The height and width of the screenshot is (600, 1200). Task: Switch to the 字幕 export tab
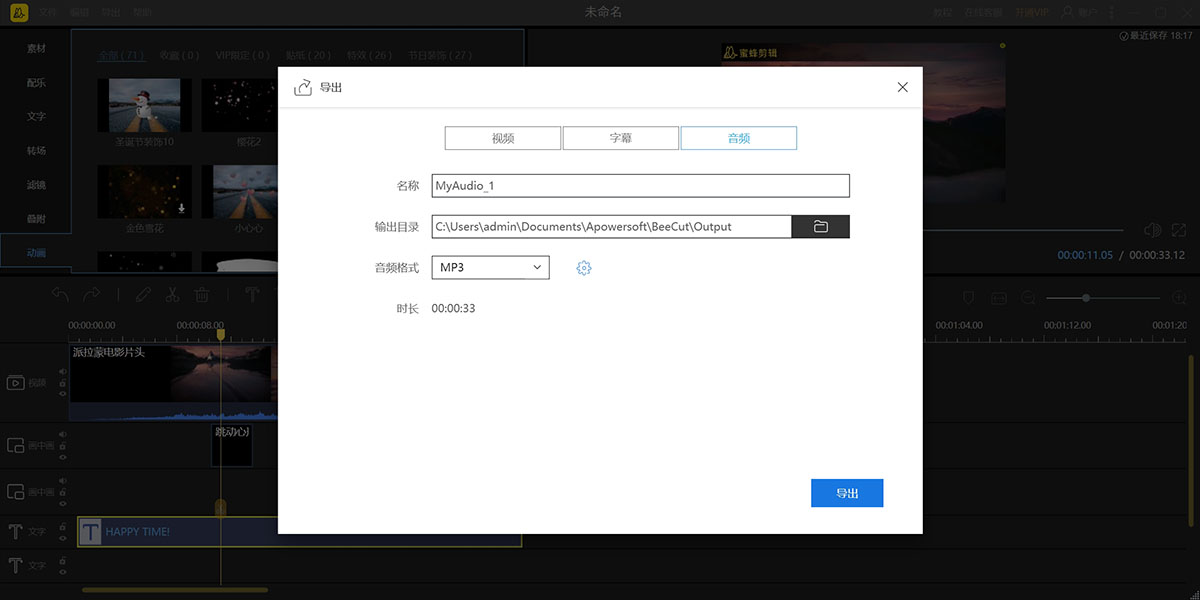[620, 139]
